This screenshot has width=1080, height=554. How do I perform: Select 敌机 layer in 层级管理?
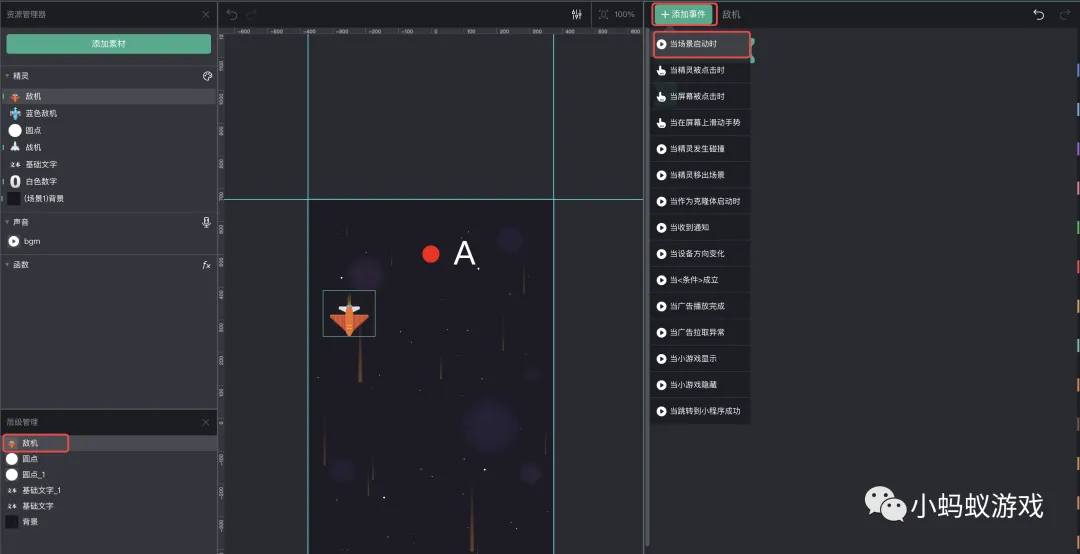tap(109, 443)
